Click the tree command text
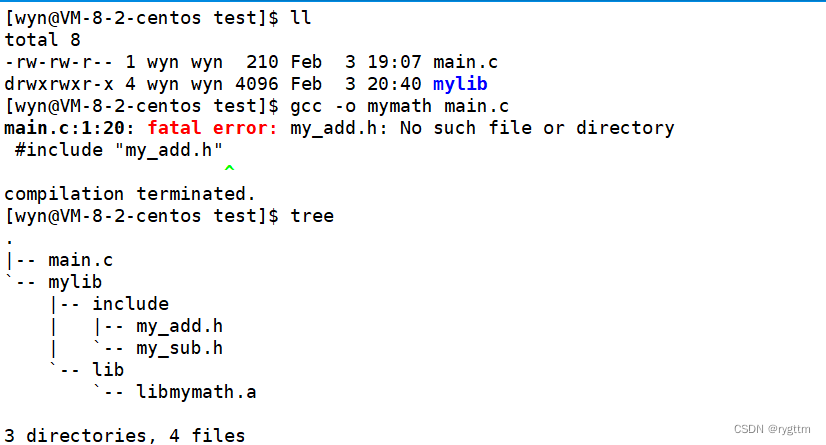This screenshot has height=445, width=826. coord(312,216)
